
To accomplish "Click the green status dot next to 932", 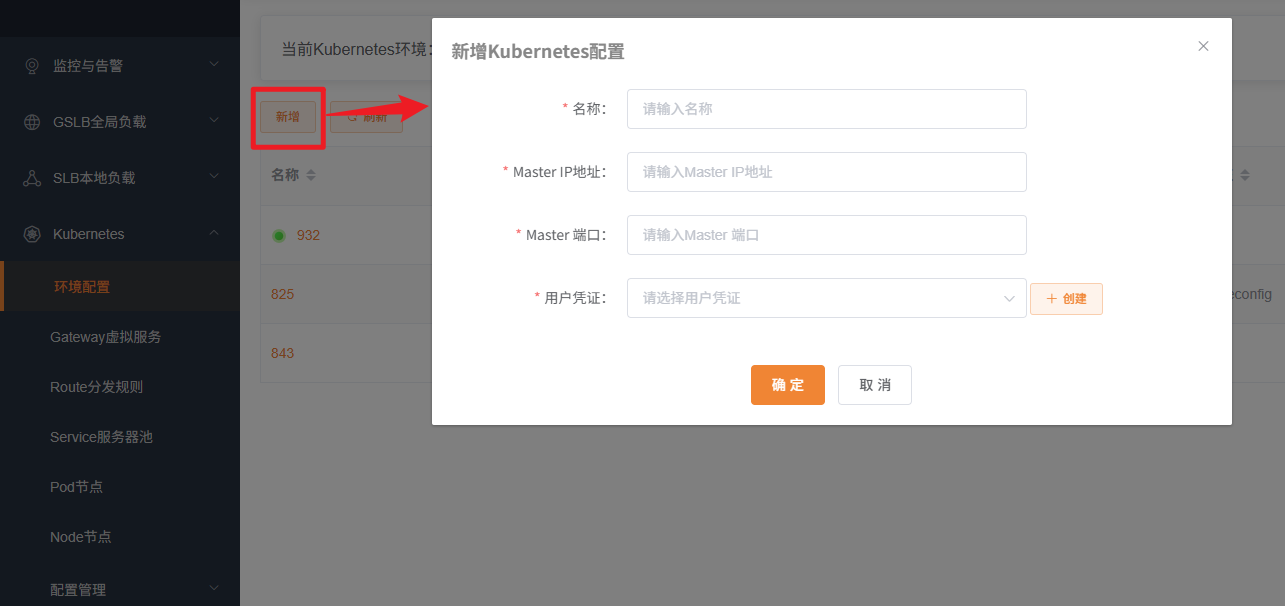I will click(x=279, y=234).
